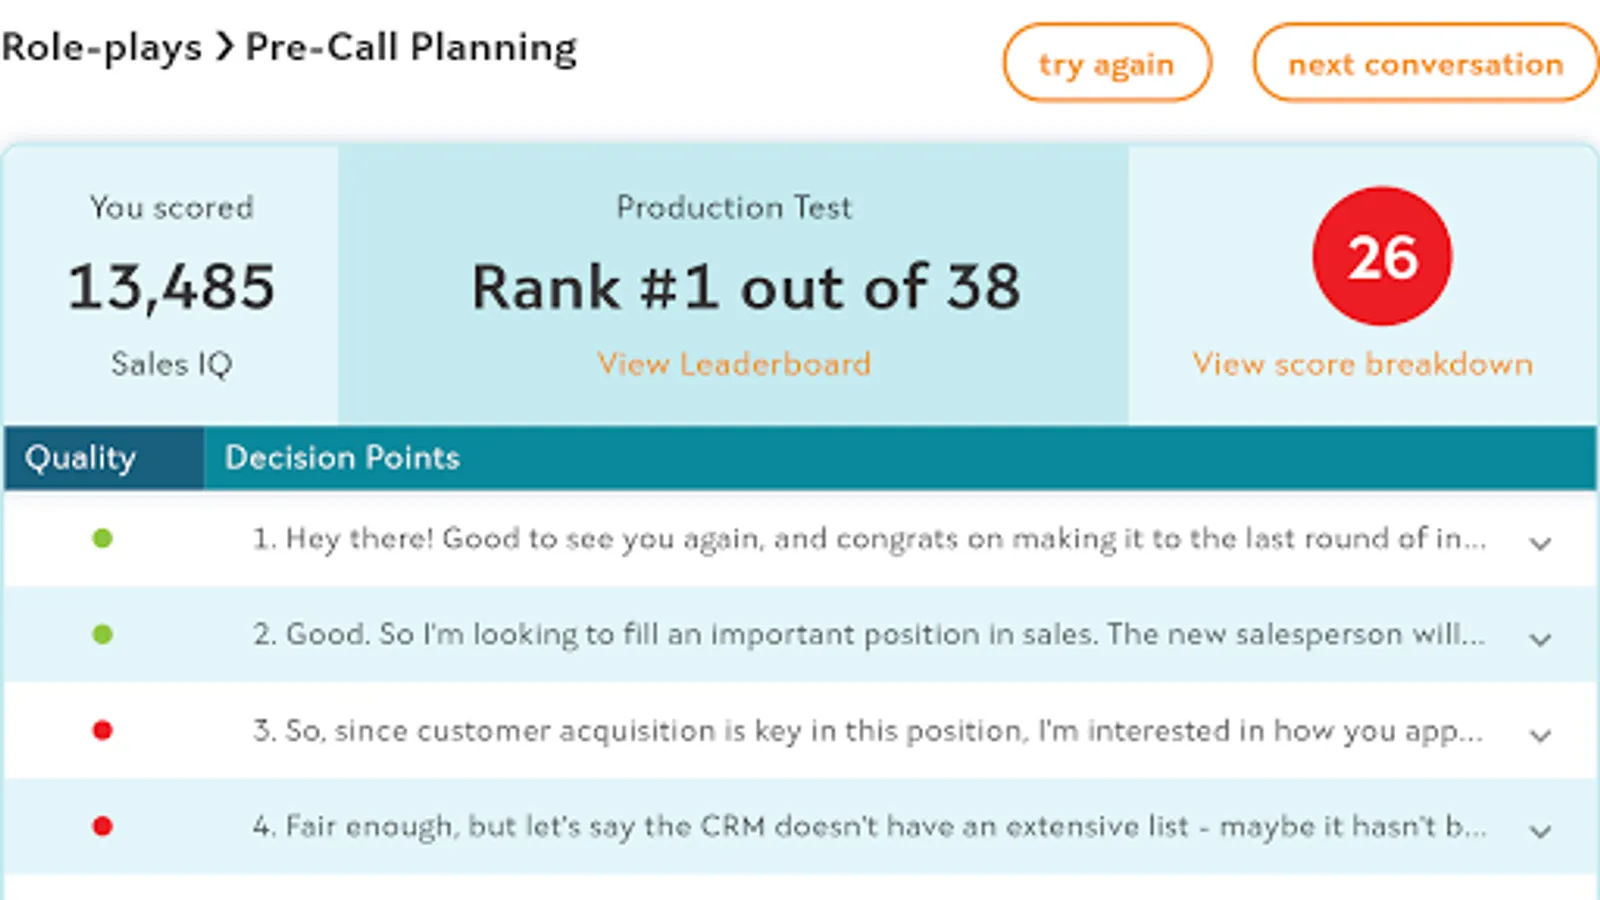Open the 'Fair enough, but let's say' row
This screenshot has width=1600, height=900.
(868, 827)
